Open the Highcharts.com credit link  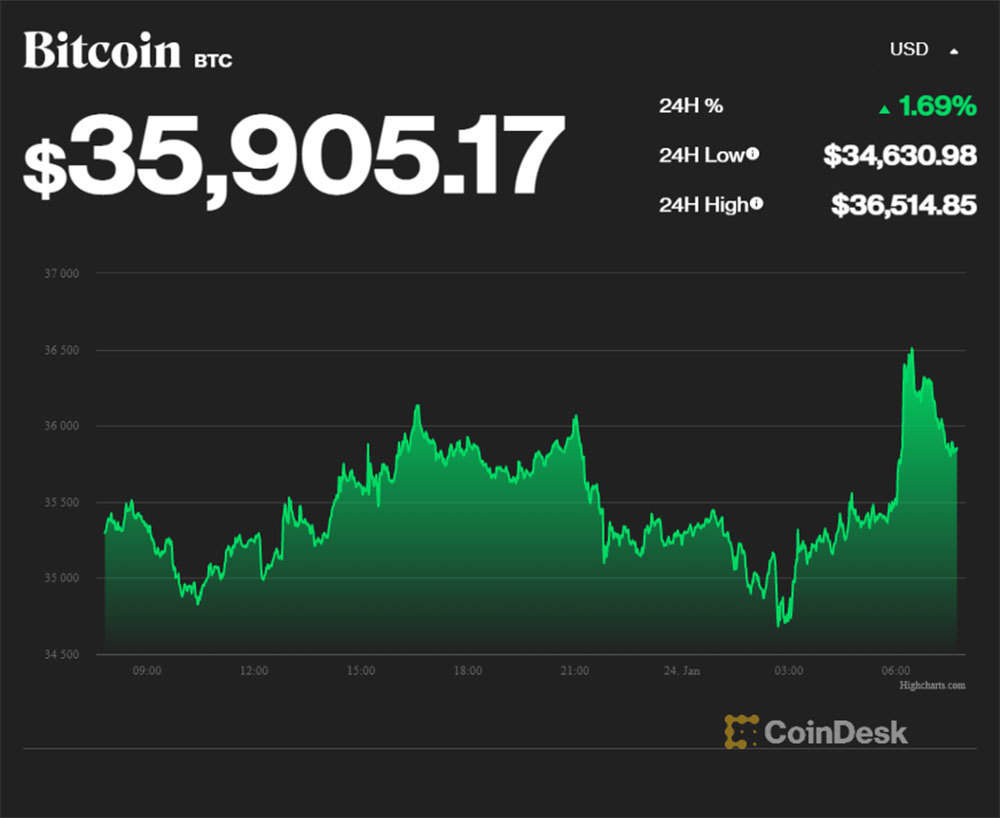pyautogui.click(x=932, y=685)
